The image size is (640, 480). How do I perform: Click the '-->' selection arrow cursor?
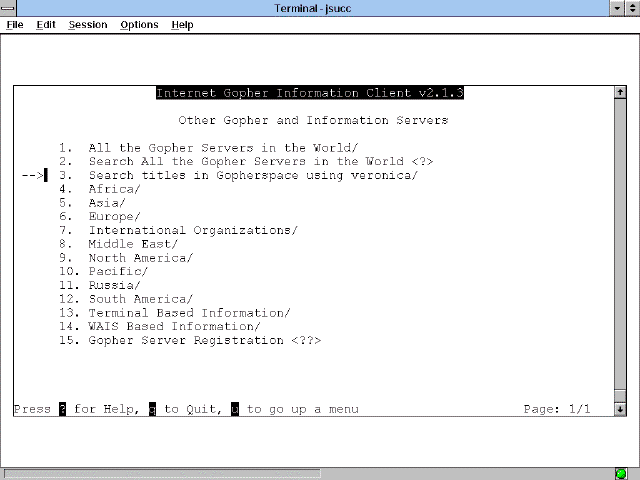pos(33,176)
